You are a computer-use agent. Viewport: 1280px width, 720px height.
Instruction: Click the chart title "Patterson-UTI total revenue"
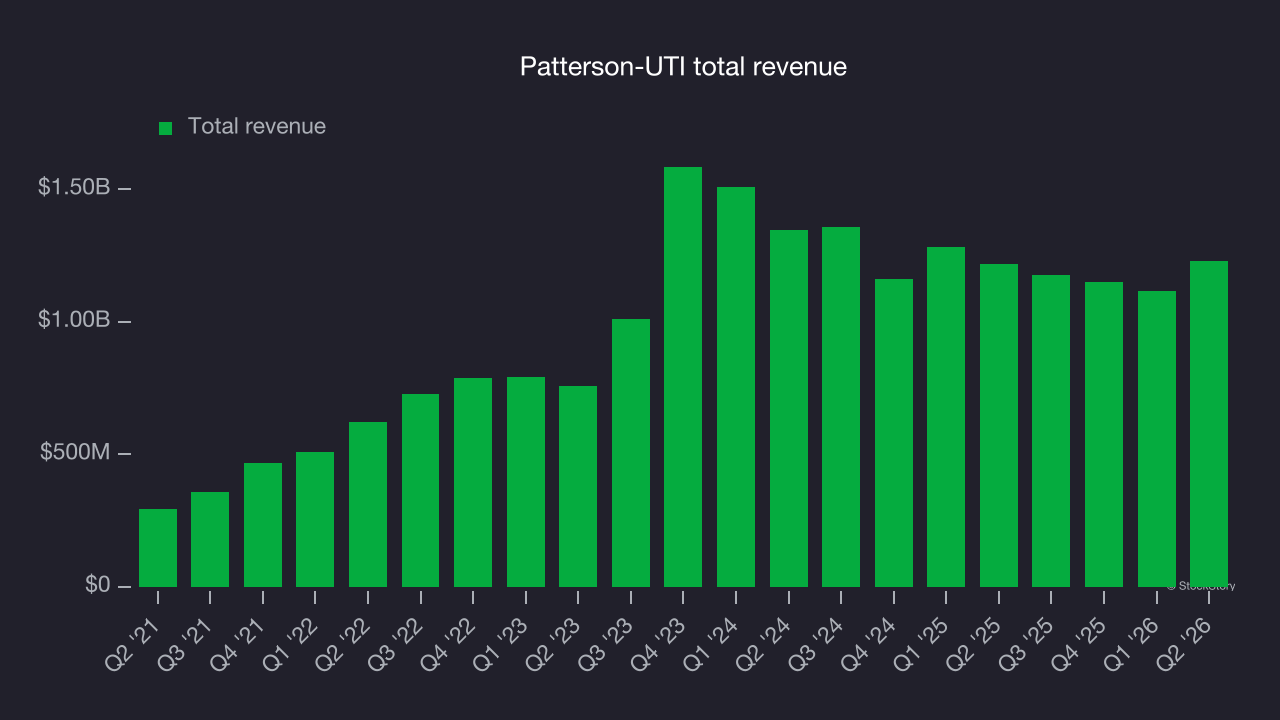[683, 67]
